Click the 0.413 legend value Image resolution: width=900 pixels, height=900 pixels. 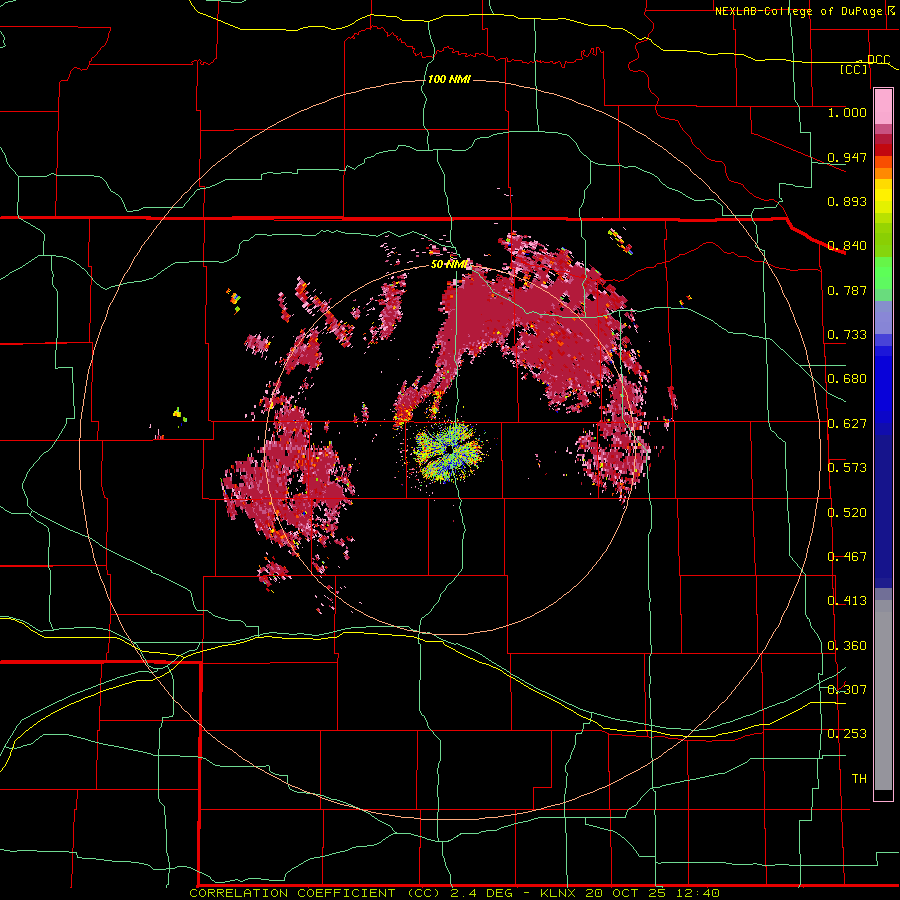[847, 601]
